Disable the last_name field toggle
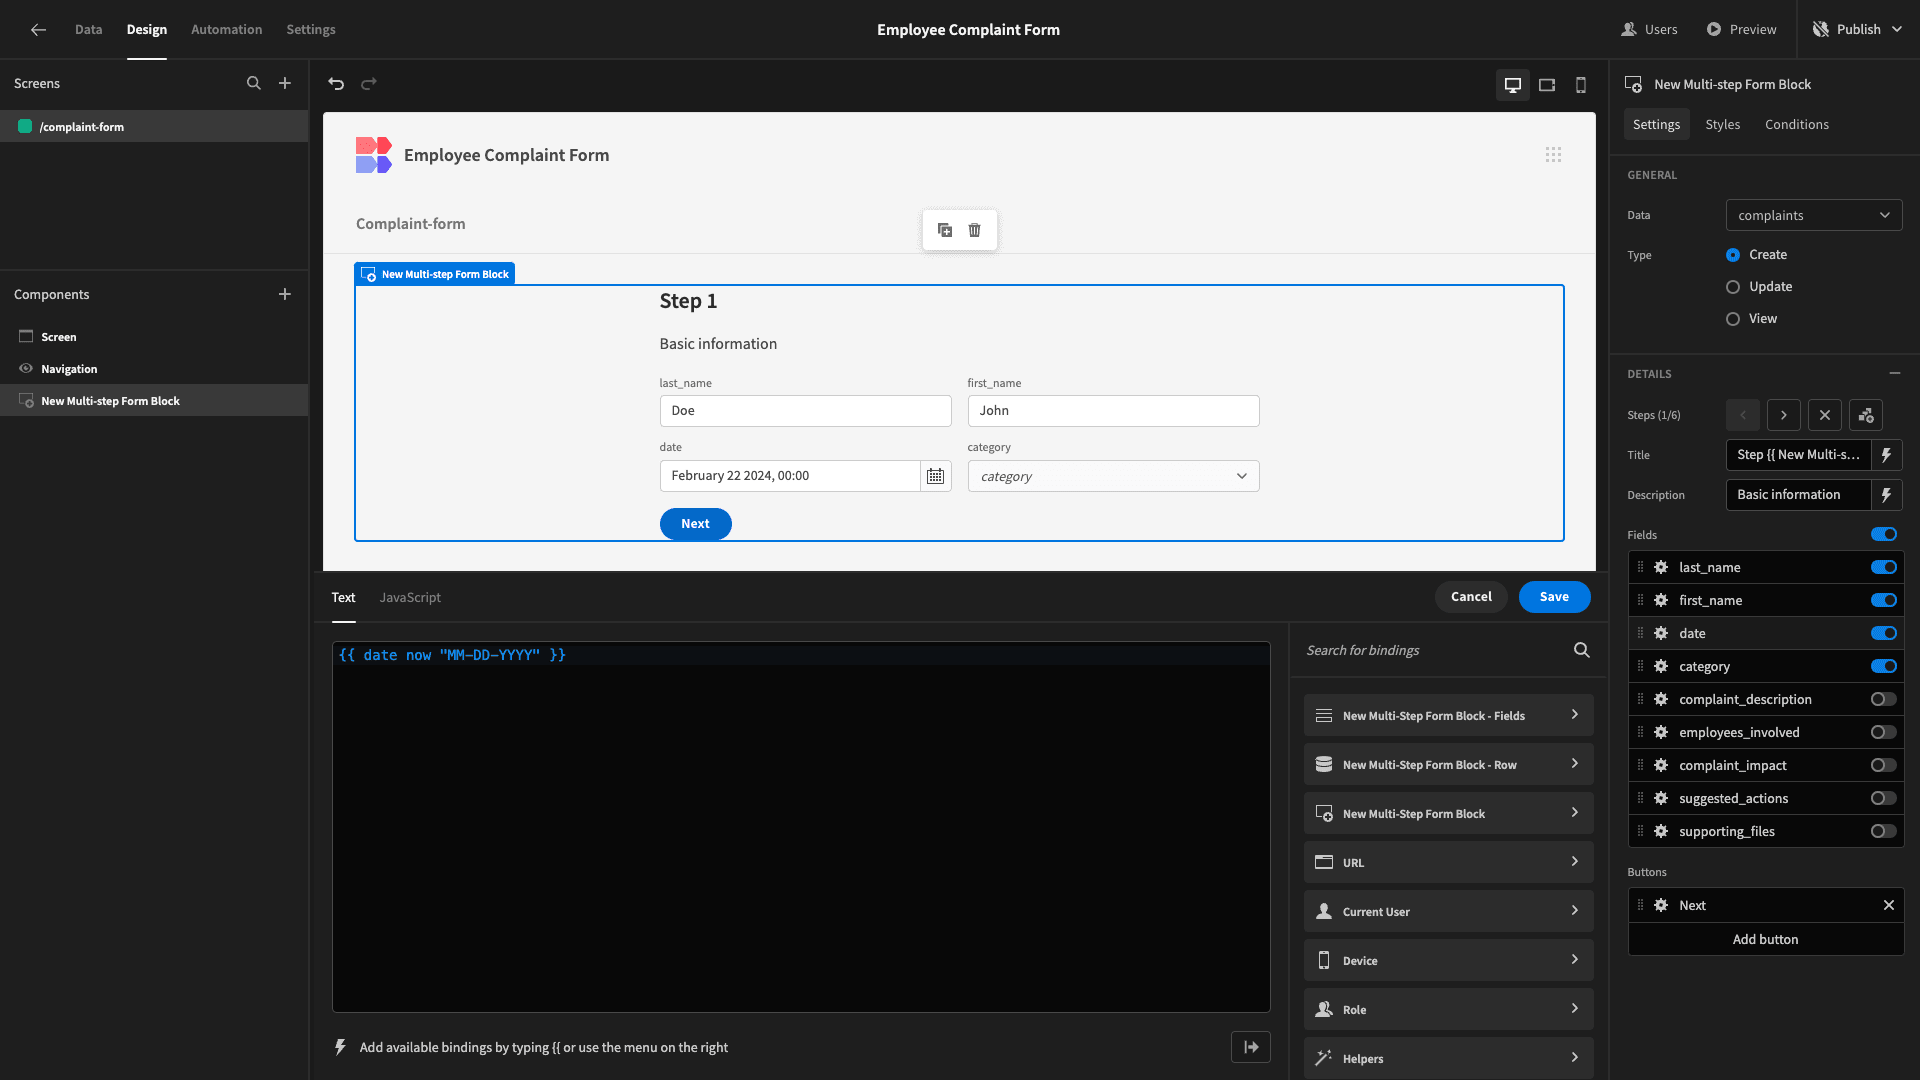 coord(1884,567)
